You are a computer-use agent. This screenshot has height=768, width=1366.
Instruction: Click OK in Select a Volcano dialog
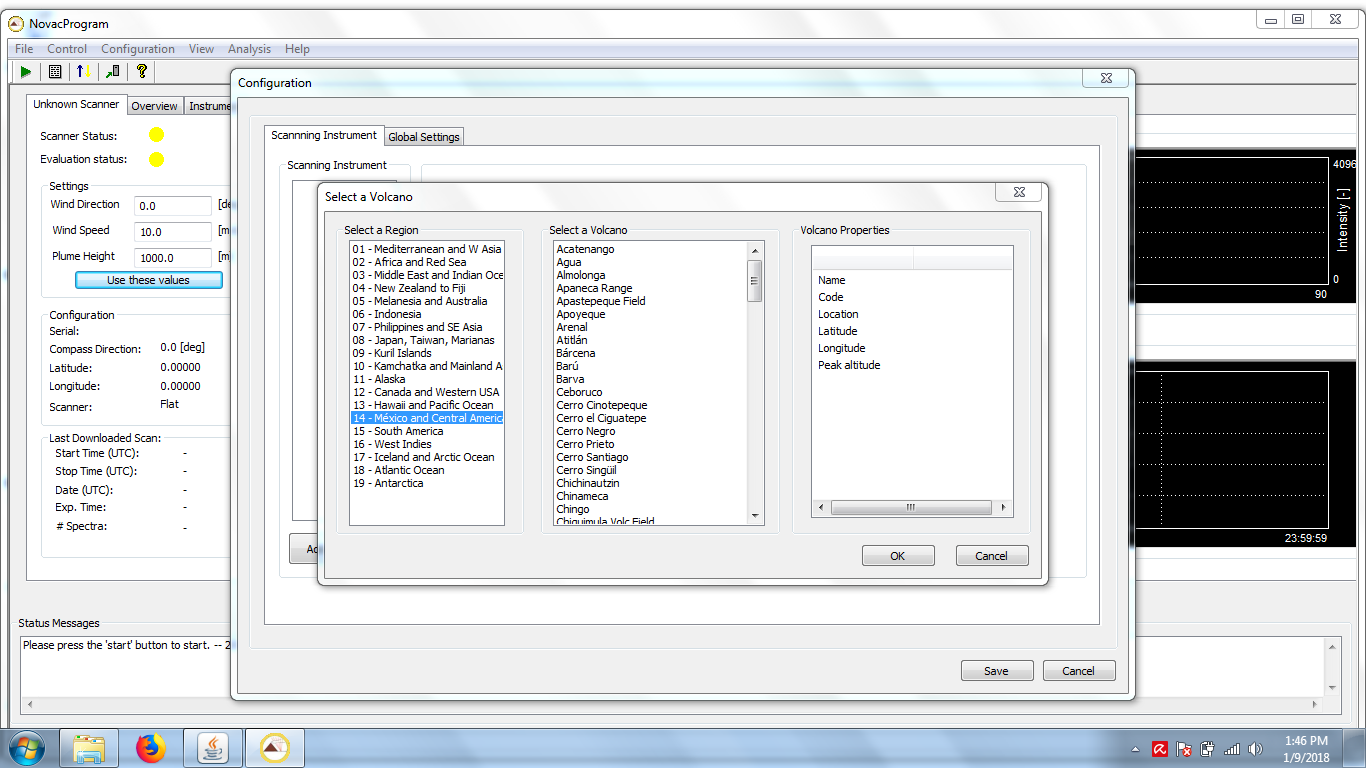pos(898,556)
